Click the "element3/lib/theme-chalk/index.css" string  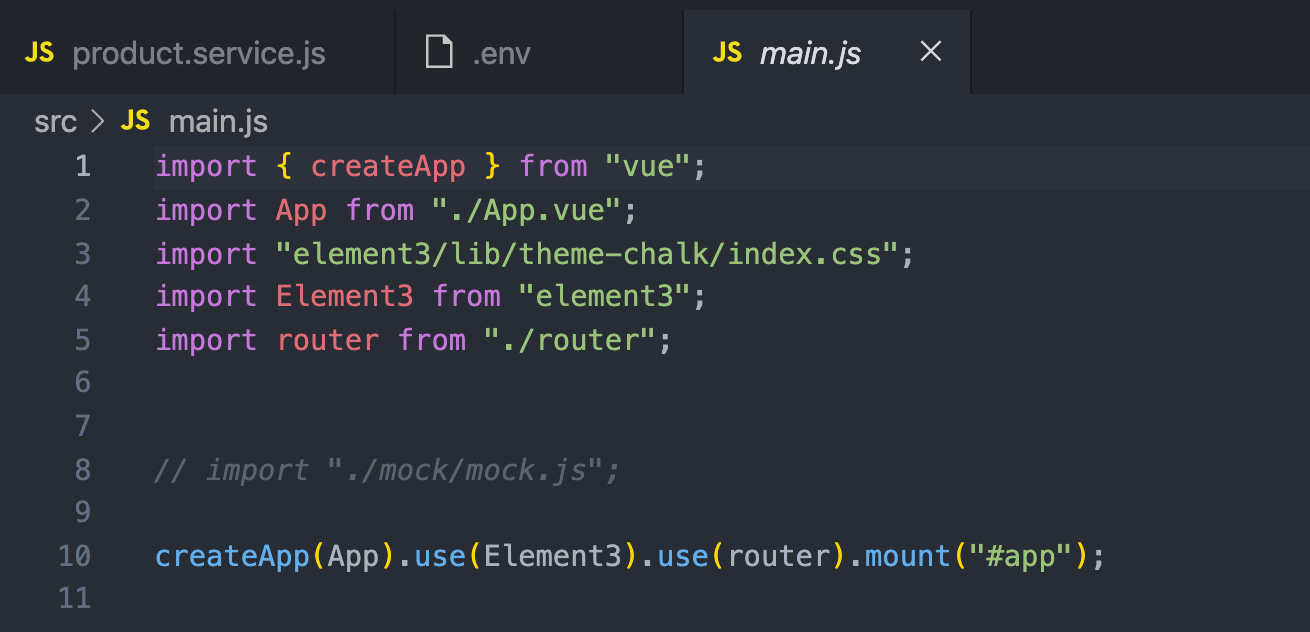(587, 254)
